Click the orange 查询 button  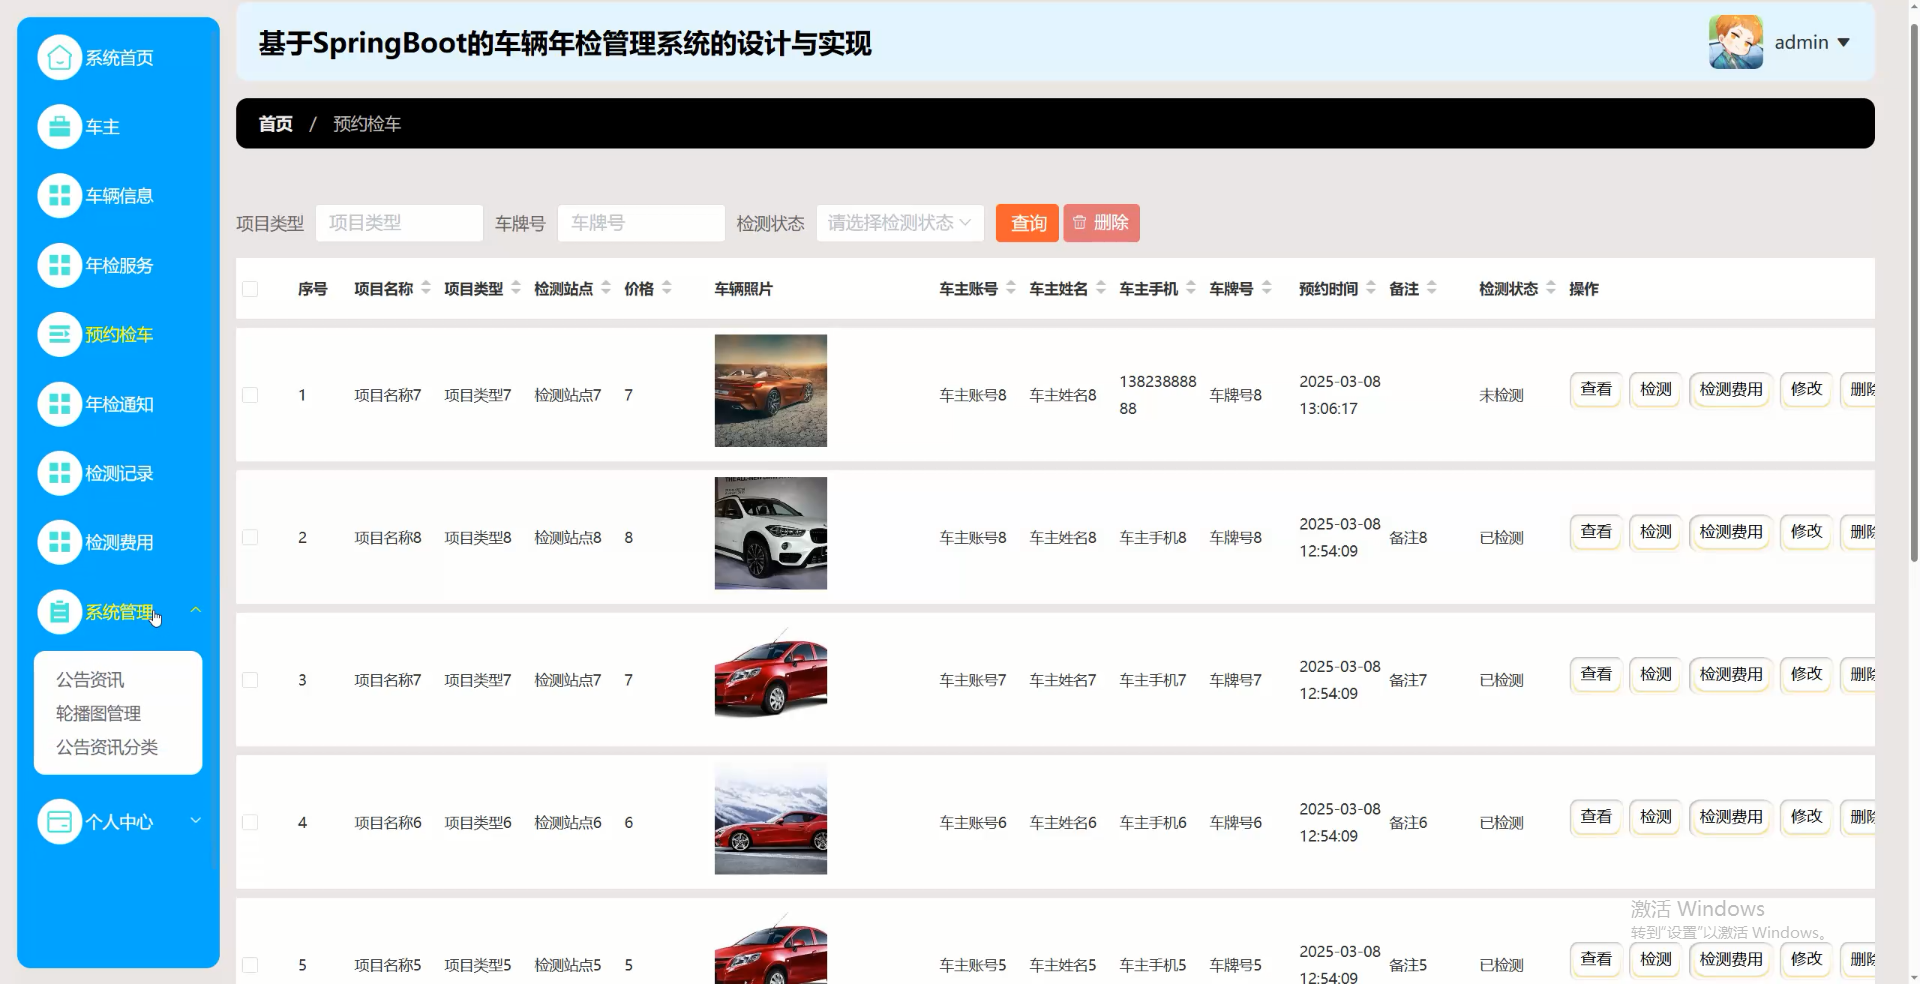(1027, 223)
